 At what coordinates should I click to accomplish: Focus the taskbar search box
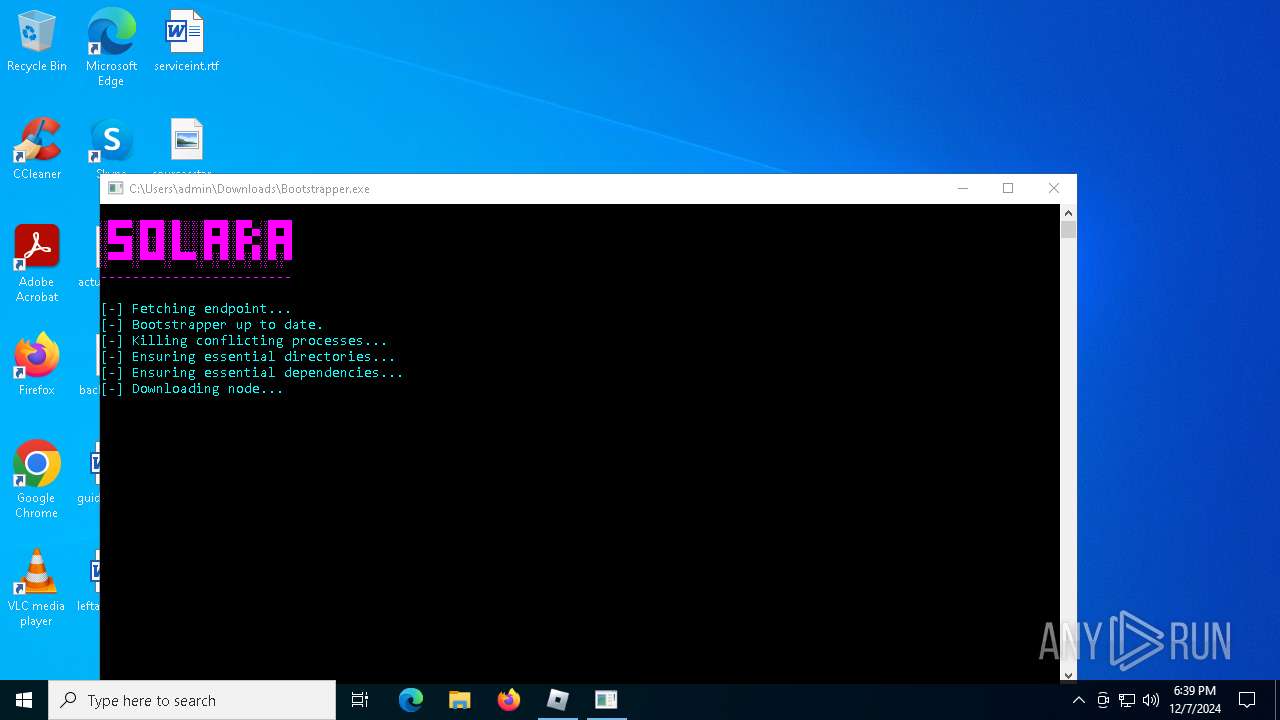coord(192,700)
